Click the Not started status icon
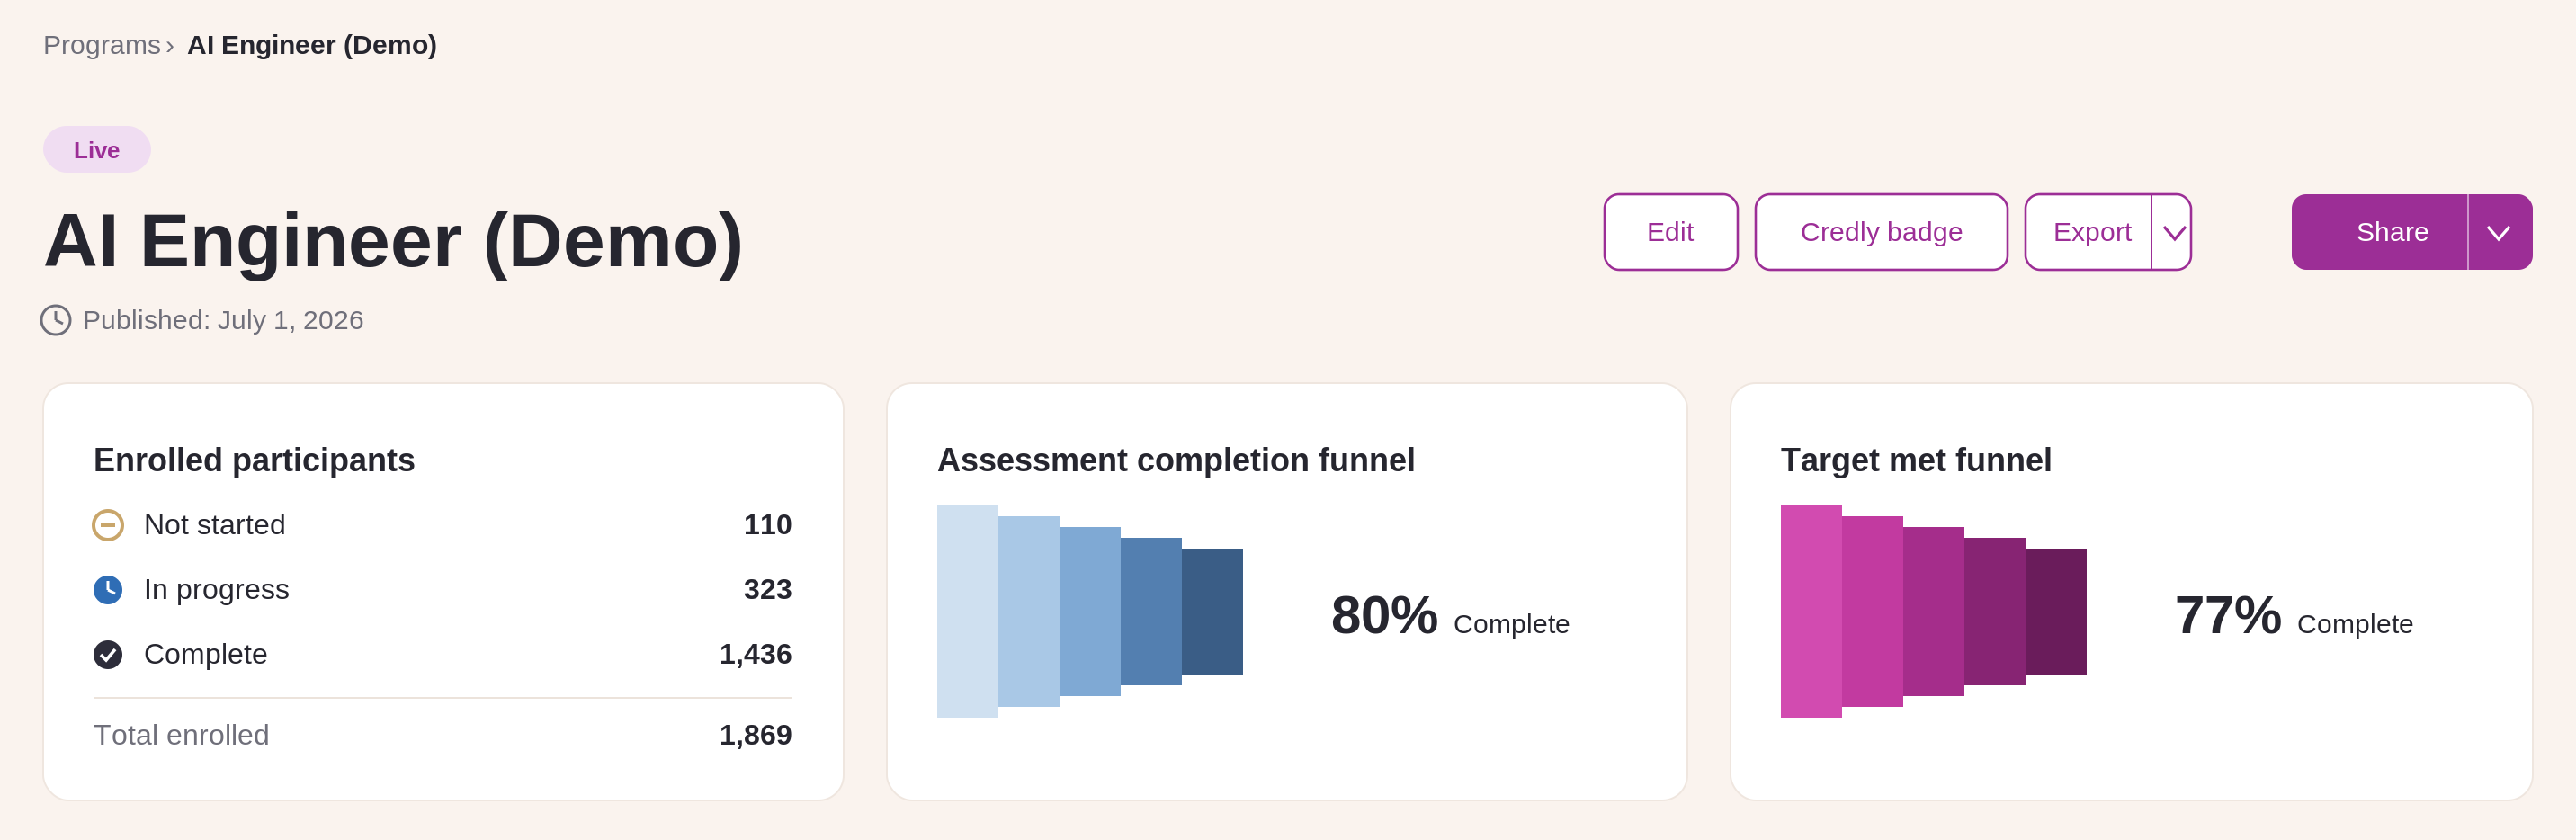This screenshot has width=2576, height=840. pos(108,525)
